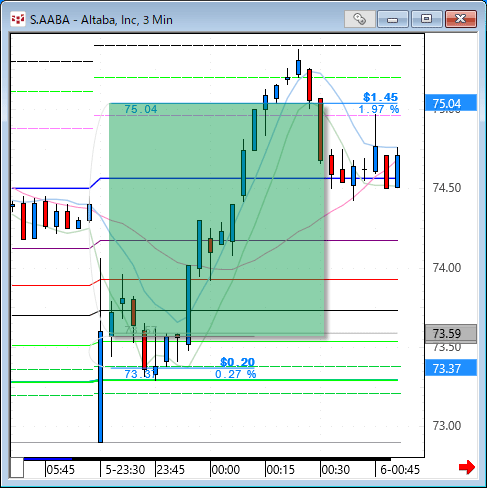This screenshot has height=488, width=487.
Task: Click the 00:00 time axis label
Action: tap(226, 470)
